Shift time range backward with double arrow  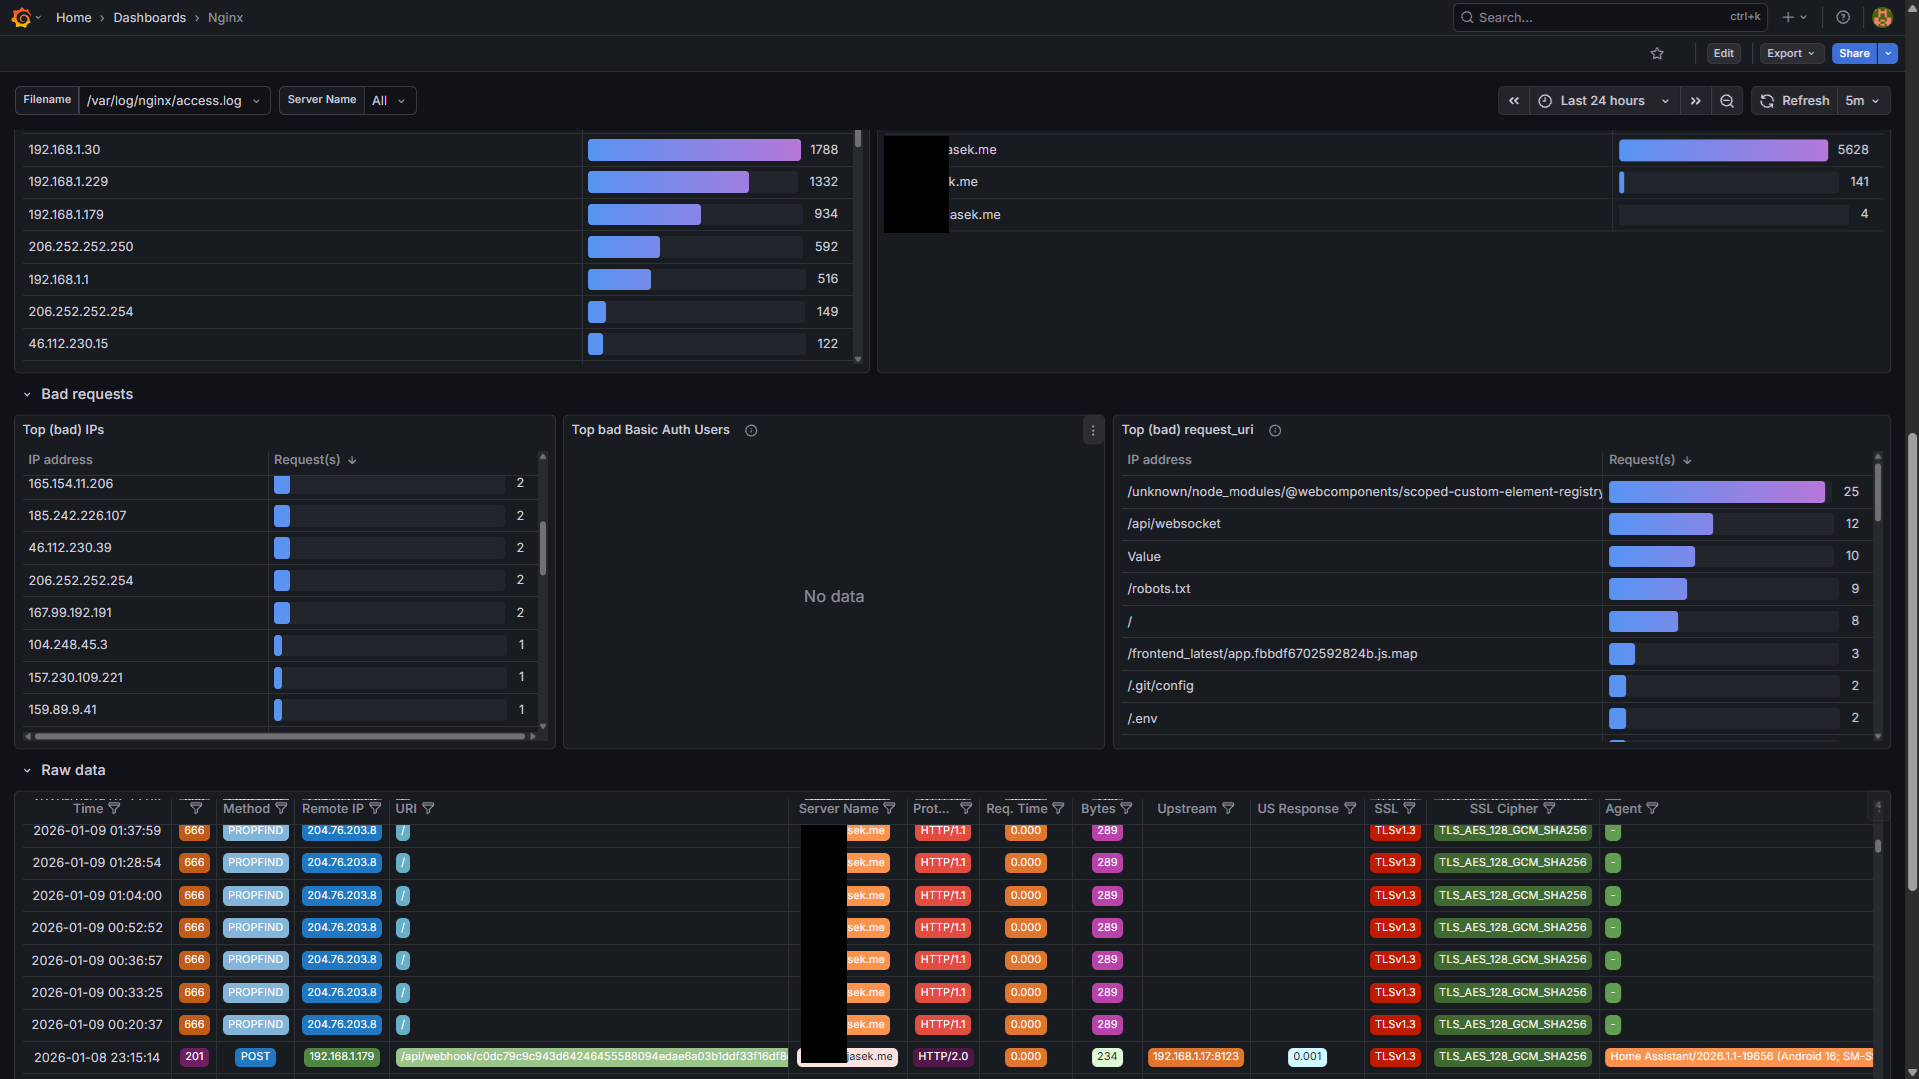click(x=1514, y=101)
